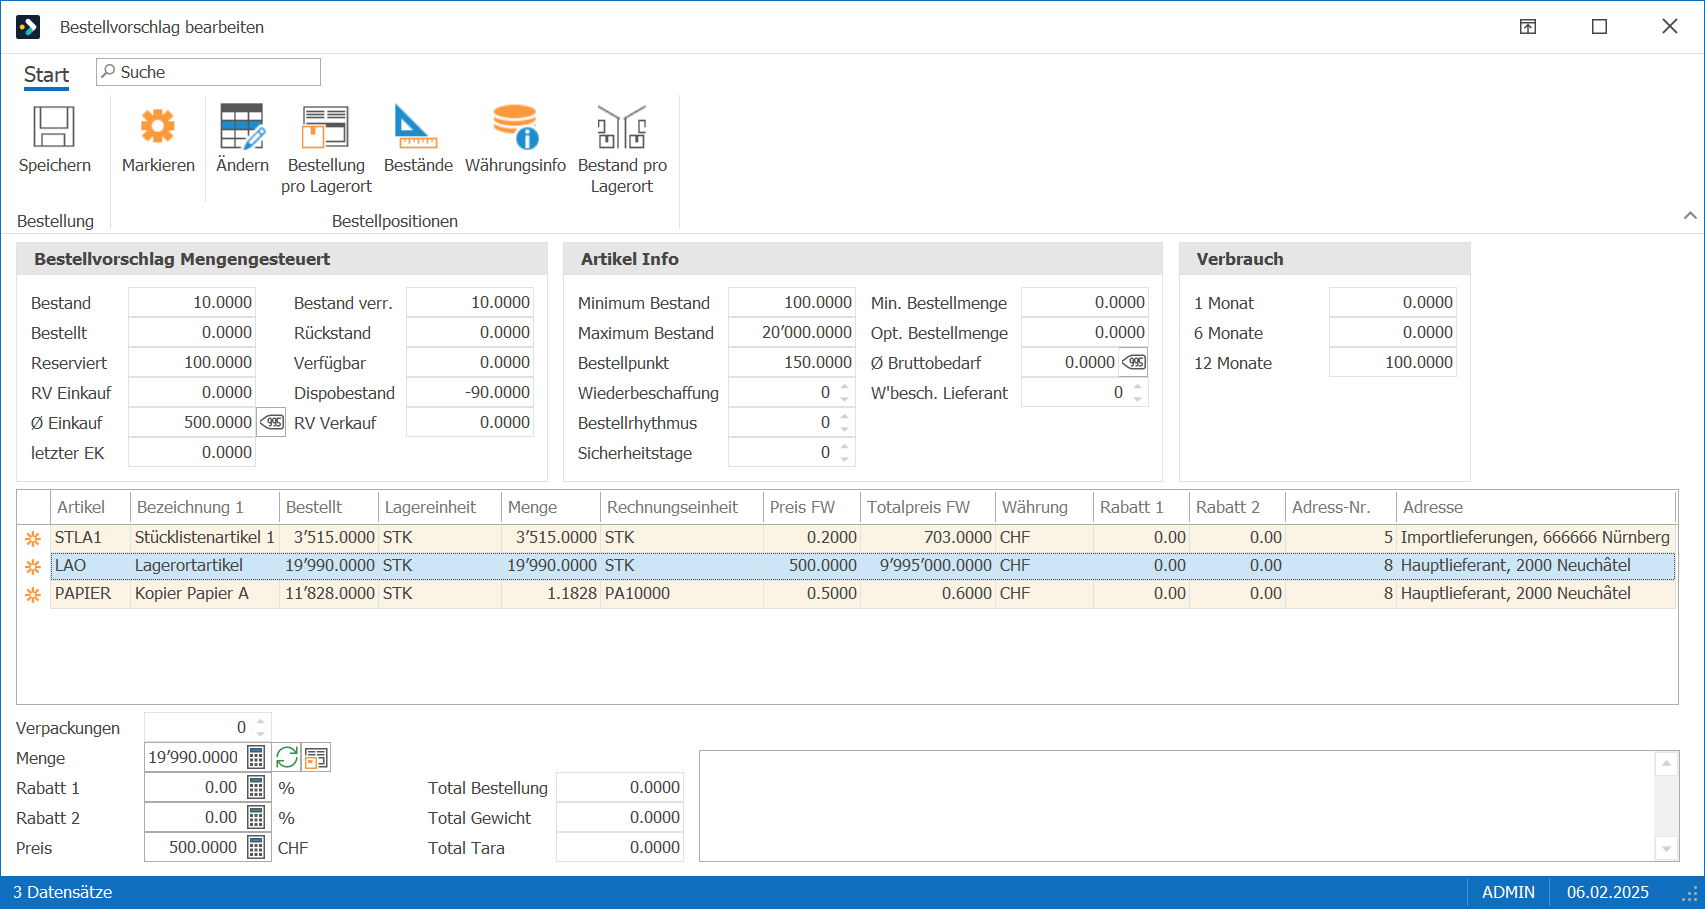Switch to the Start ribbon tab
1705x909 pixels.
pyautogui.click(x=46, y=75)
